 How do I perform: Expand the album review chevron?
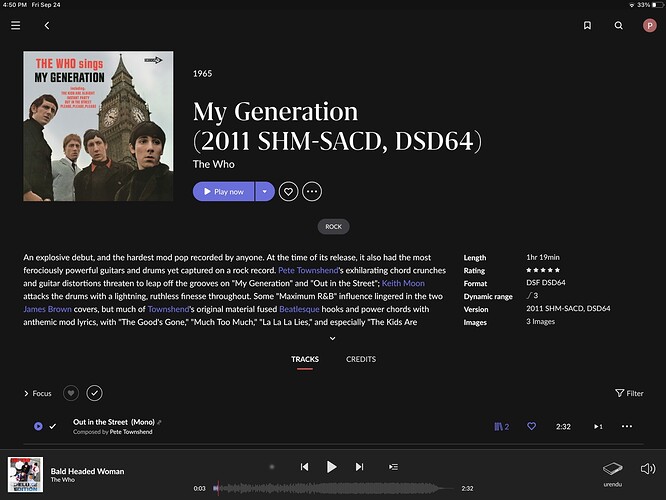(x=333, y=338)
